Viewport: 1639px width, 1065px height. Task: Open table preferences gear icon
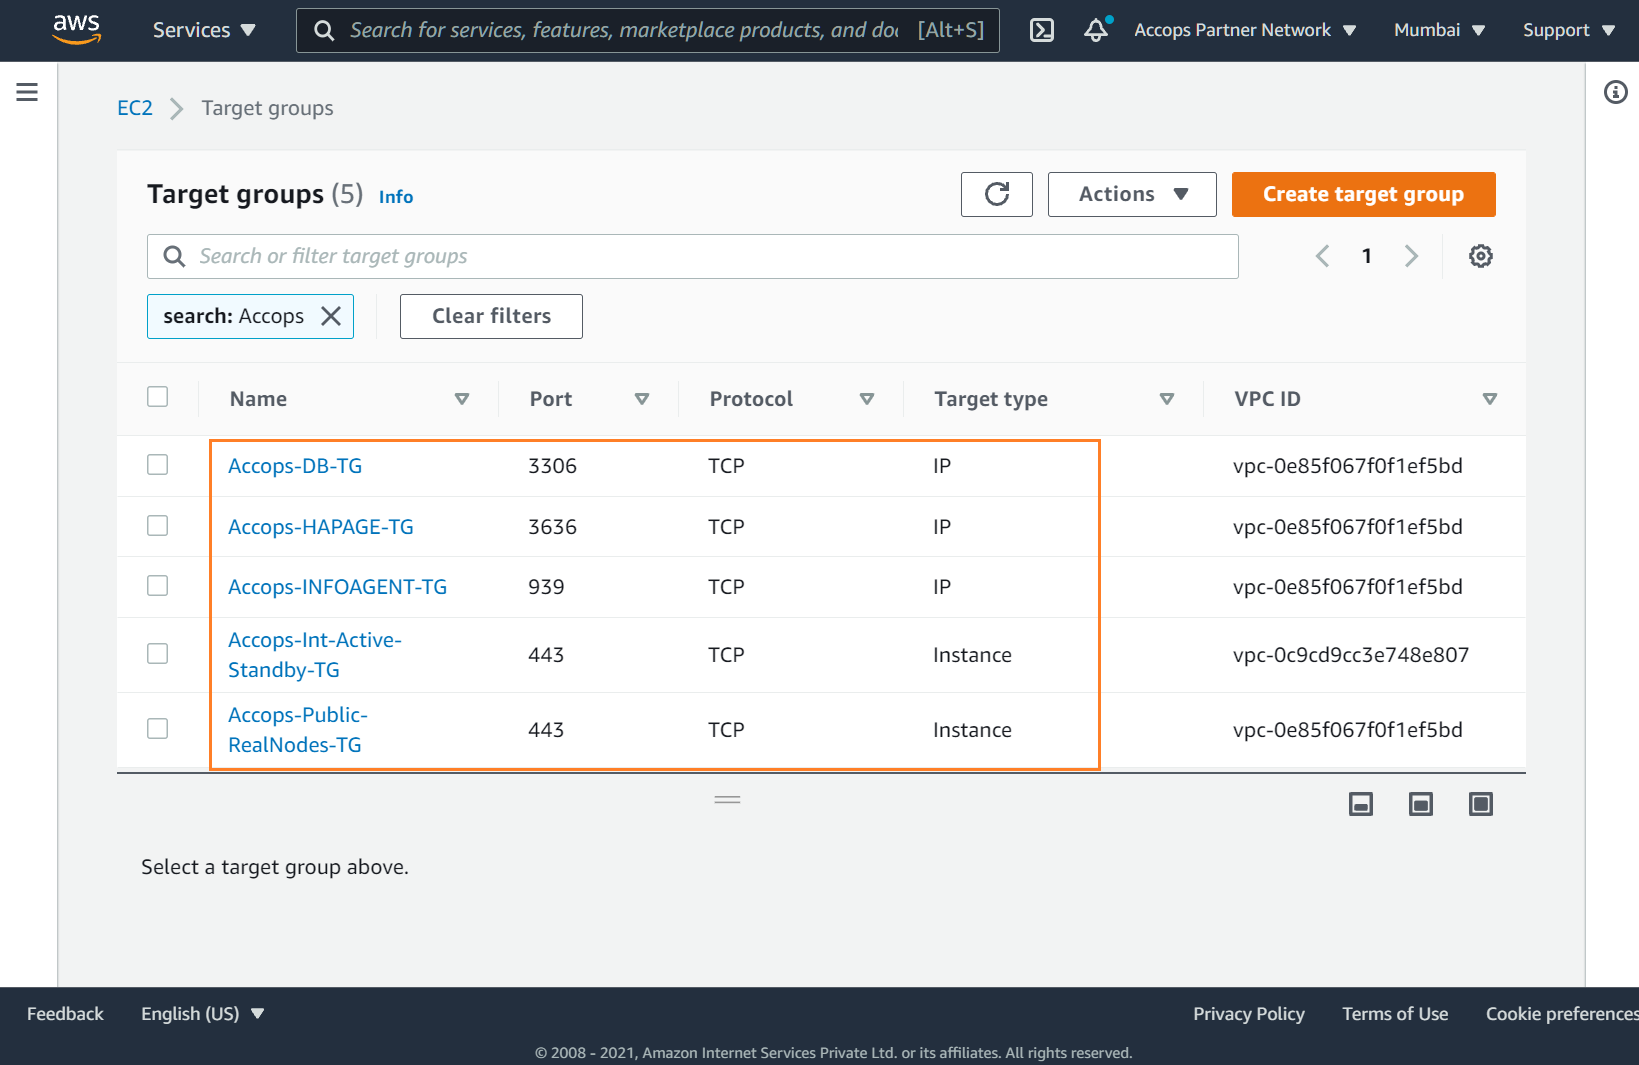point(1481,256)
